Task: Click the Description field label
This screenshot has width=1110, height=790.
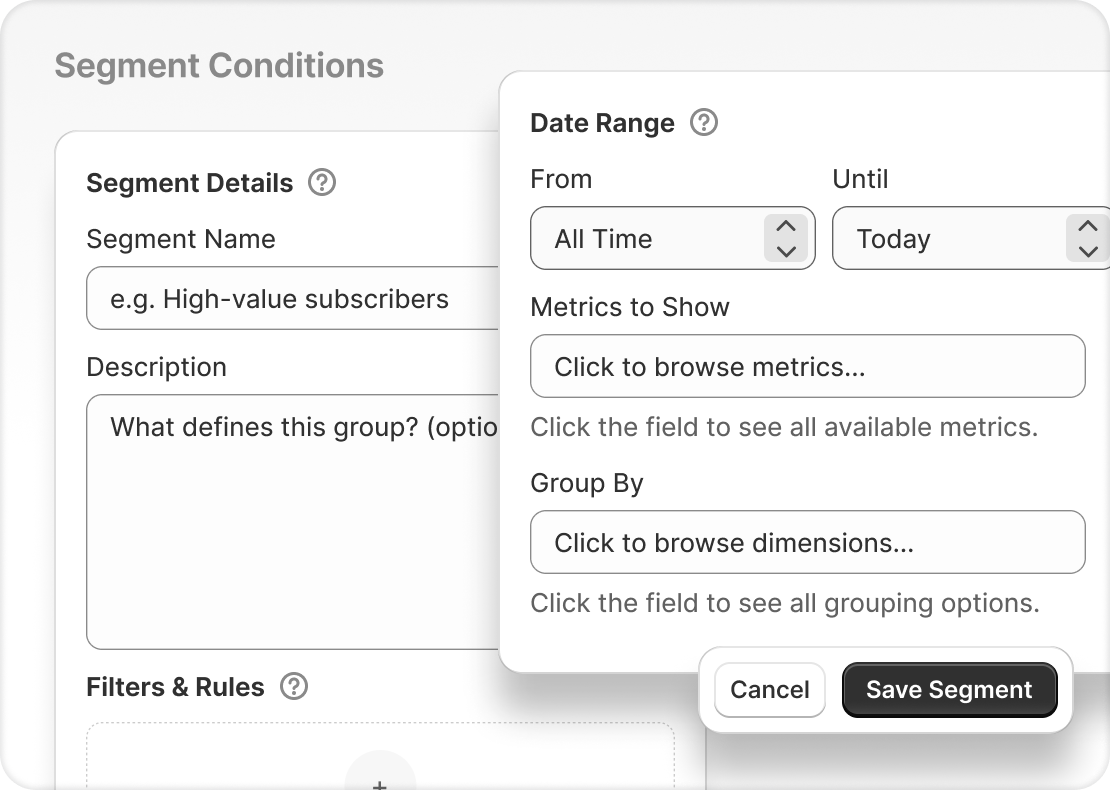Action: coord(157,367)
